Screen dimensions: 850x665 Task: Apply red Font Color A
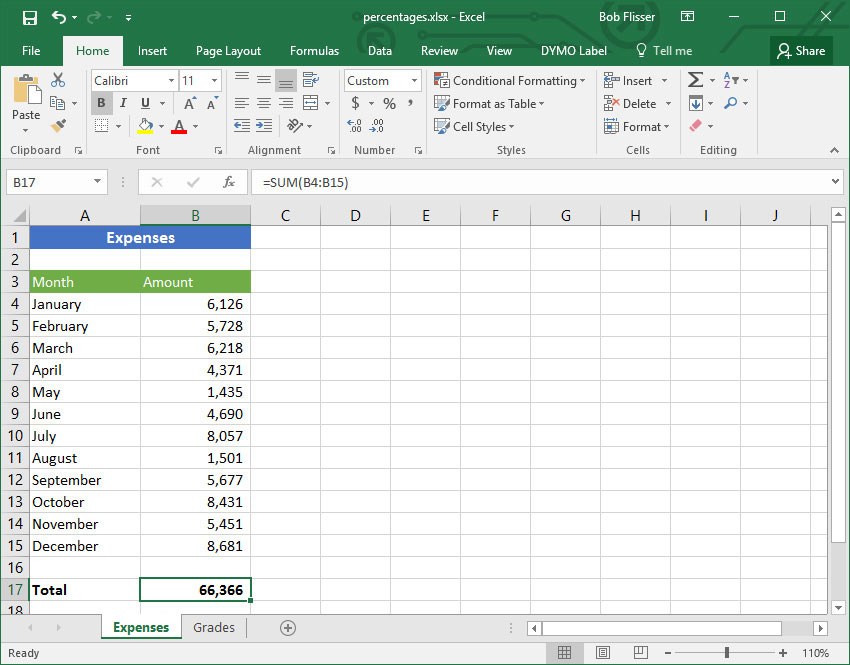(x=179, y=126)
